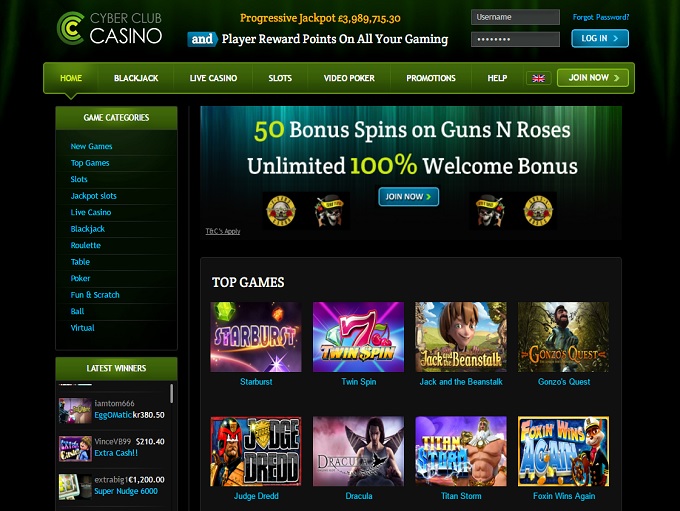Select Jackpot slots in Game Categories
Image resolution: width=680 pixels, height=511 pixels.
pyautogui.click(x=94, y=196)
